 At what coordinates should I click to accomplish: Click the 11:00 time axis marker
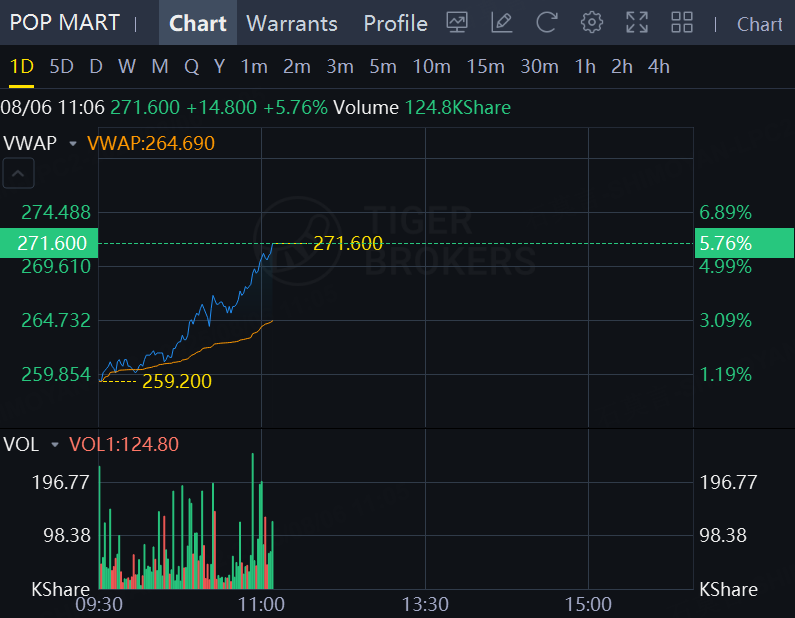(261, 604)
